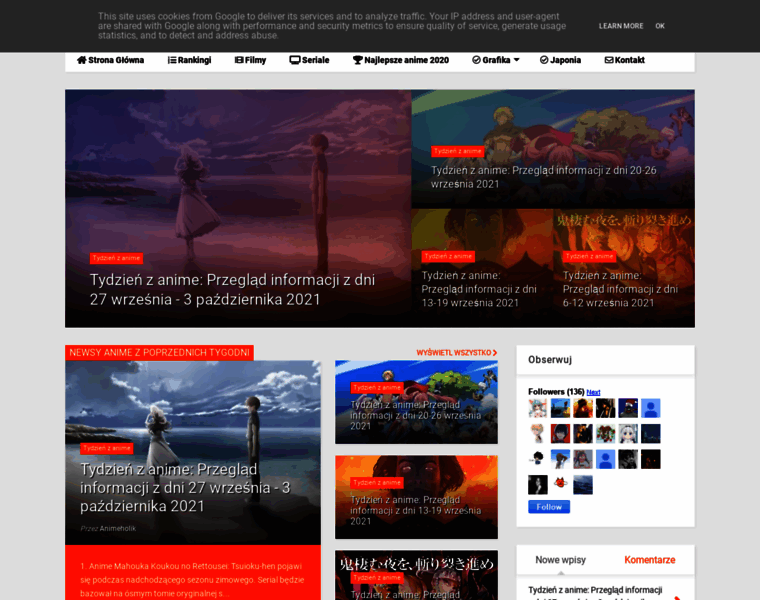Click the check-circle icon beside Grafika
The height and width of the screenshot is (600, 760).
point(476,60)
